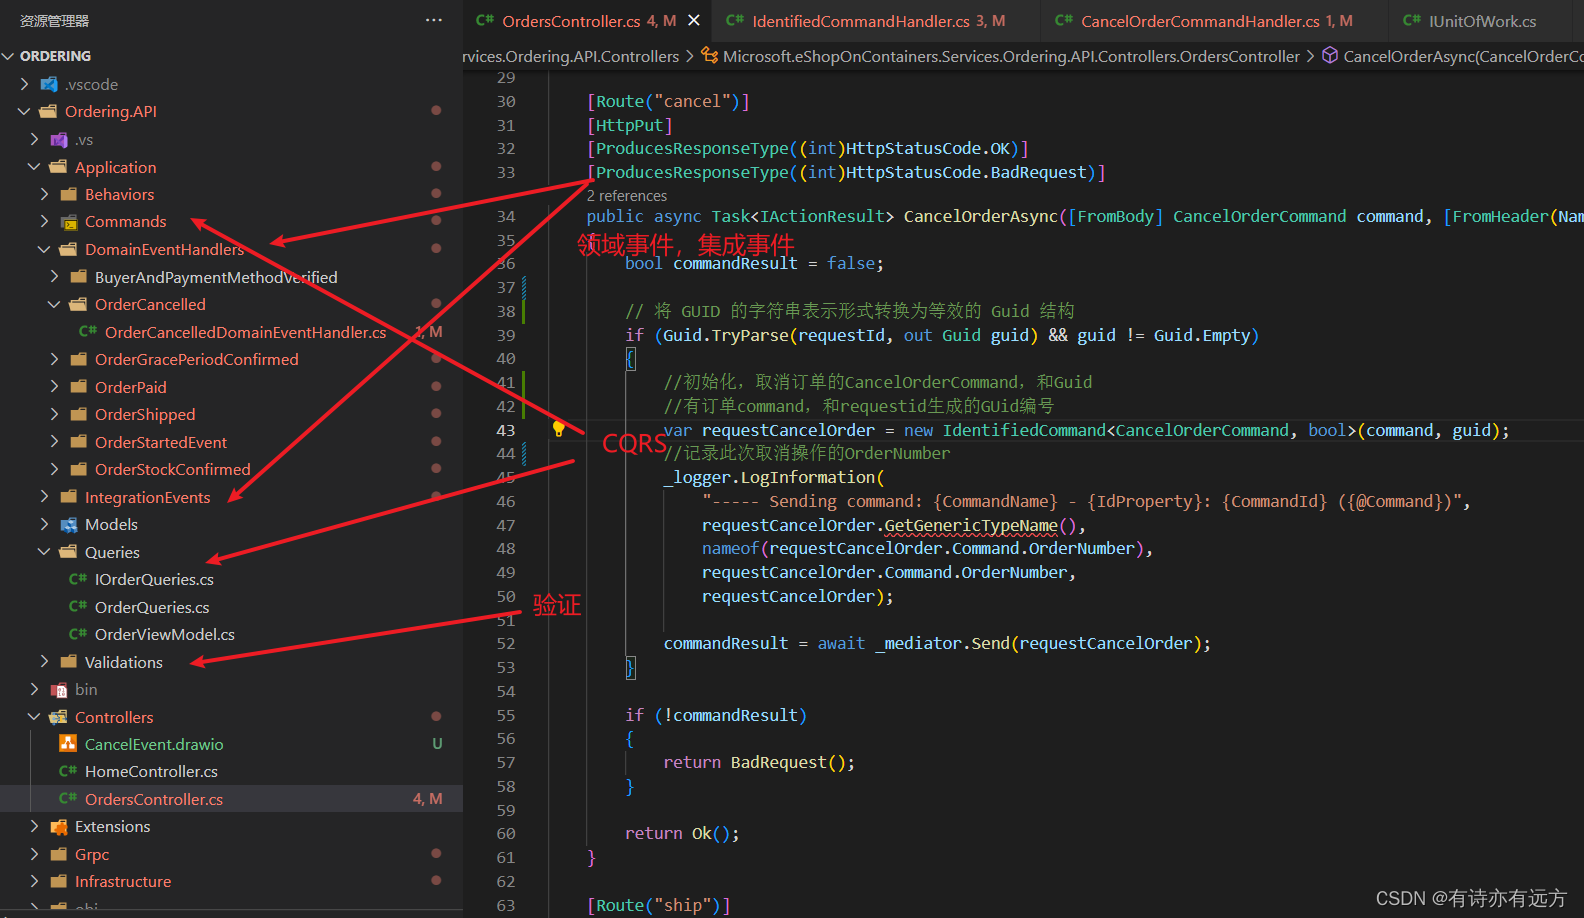Collapse the OrderCancelled folder chevron

(54, 304)
